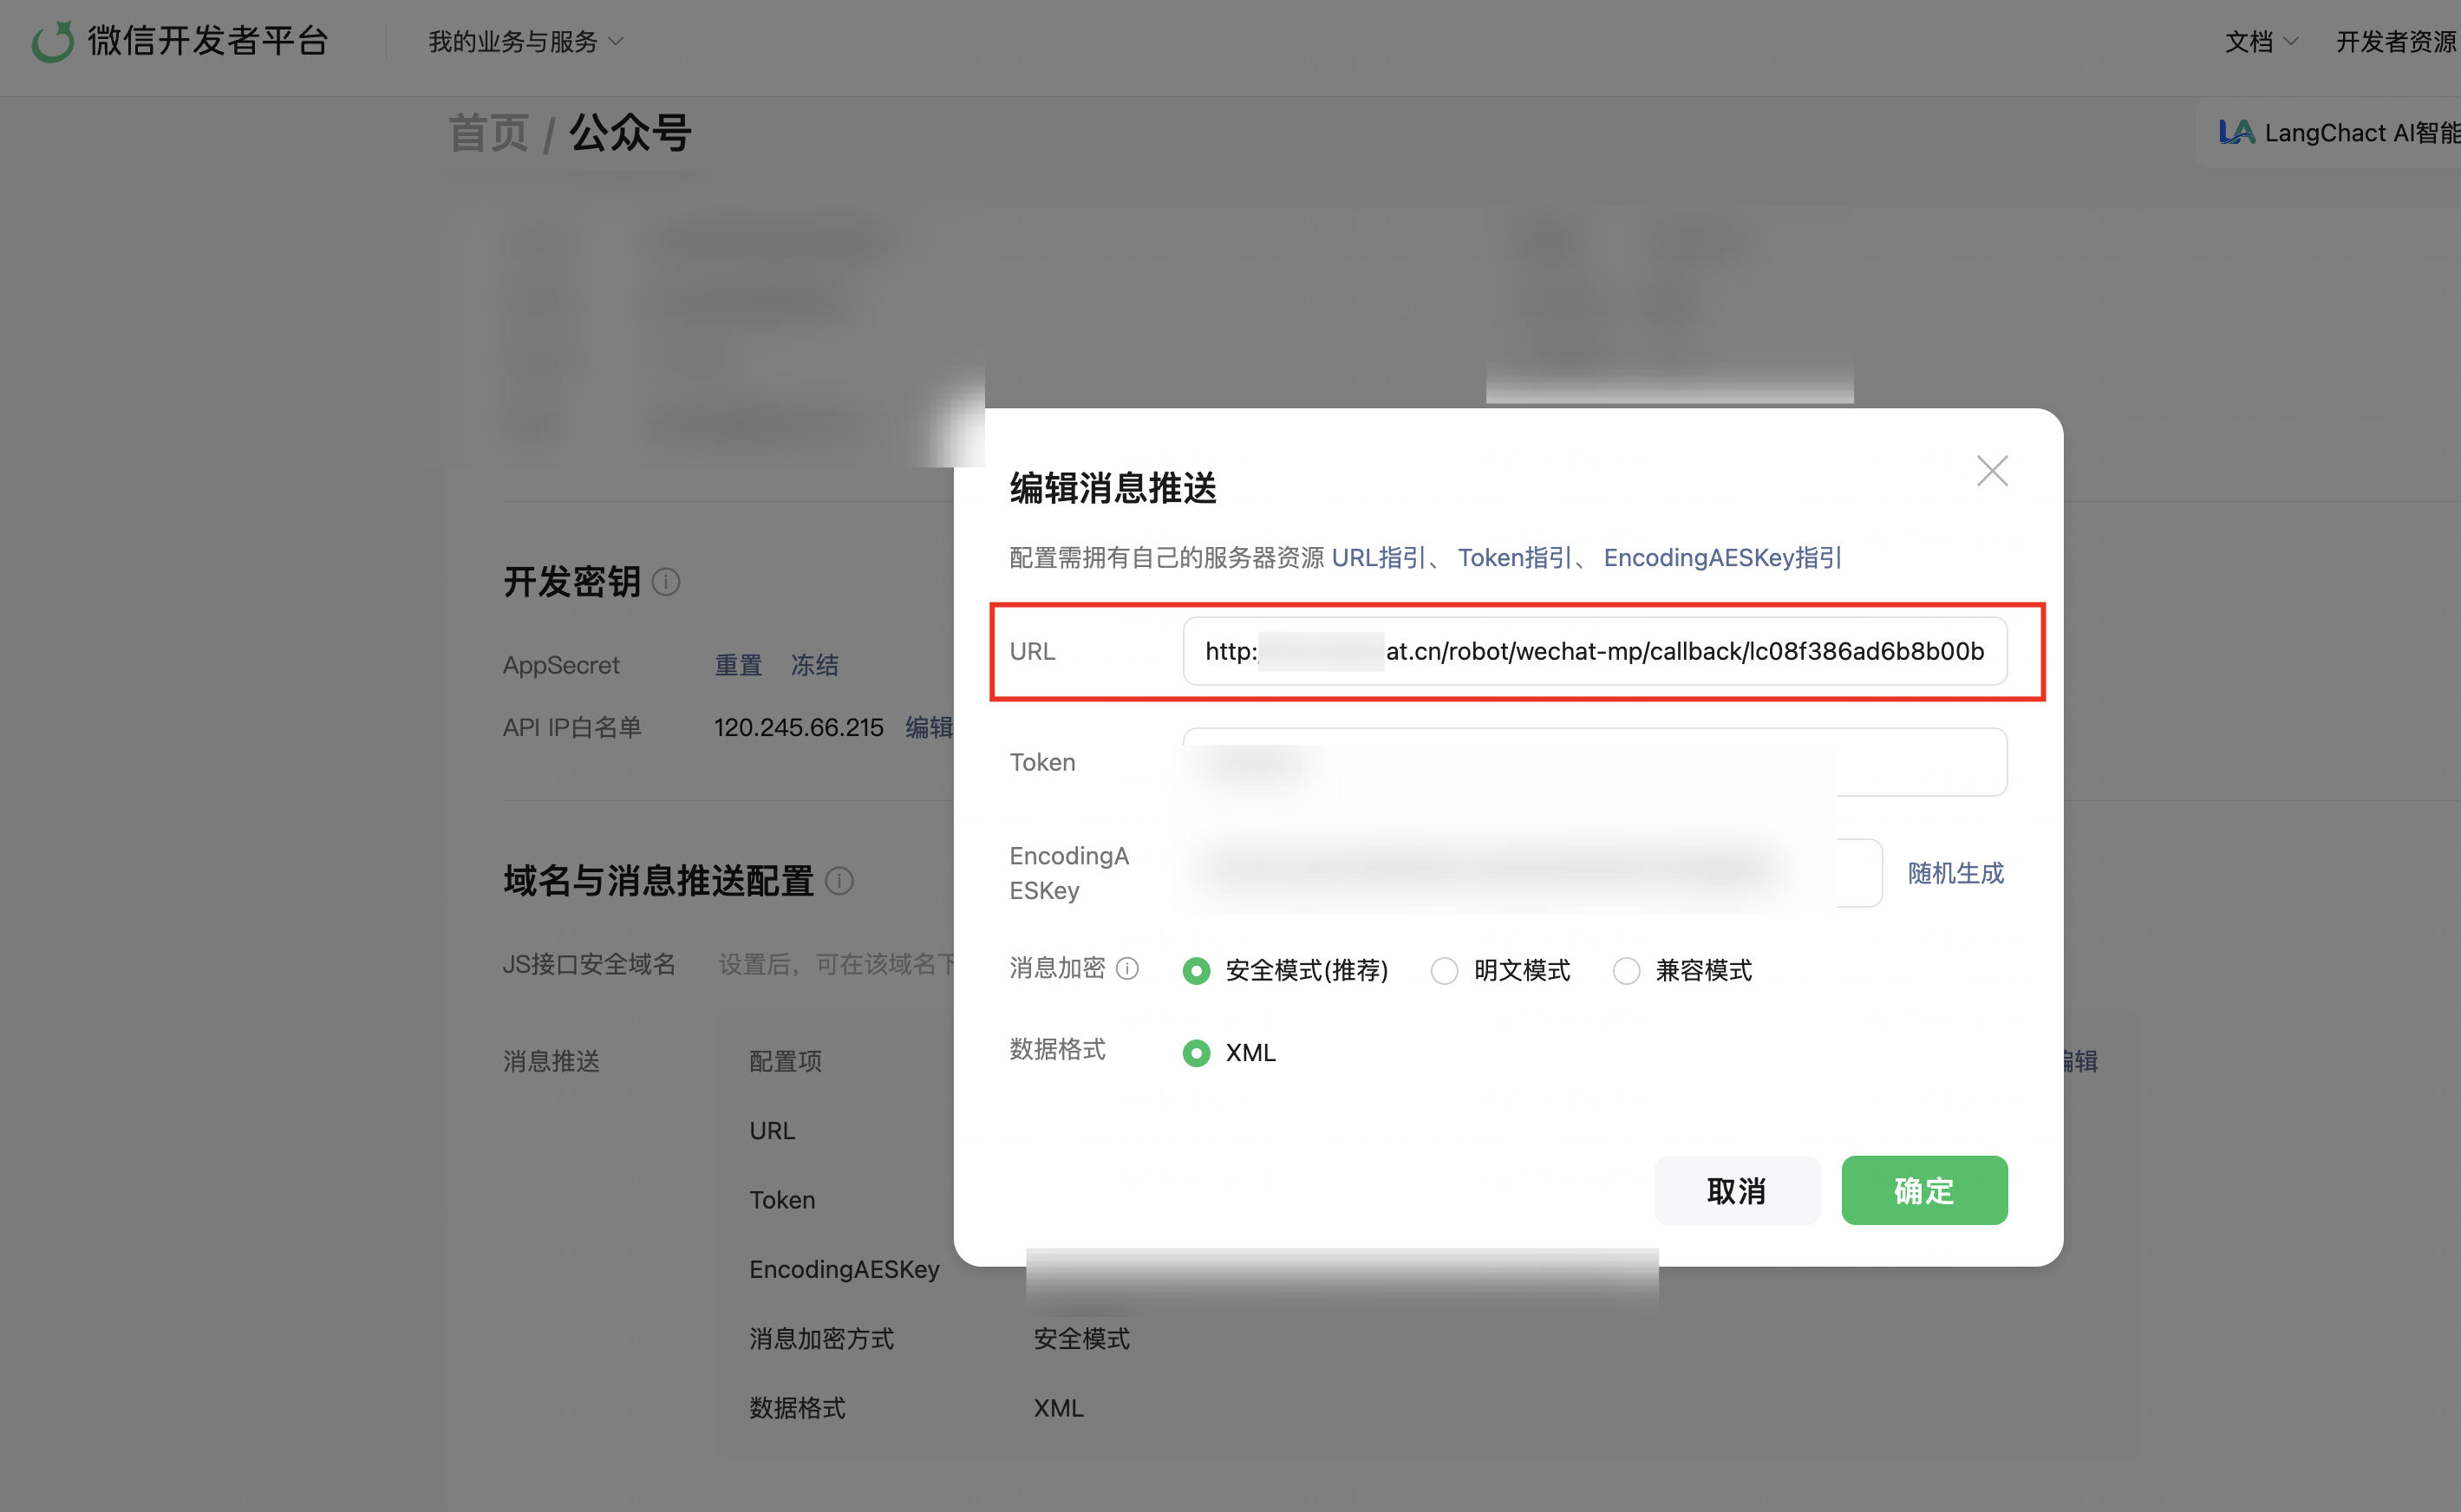Screen dimensions: 2461x1512
Task: Click the LangChact AI logo icon
Action: point(2236,132)
